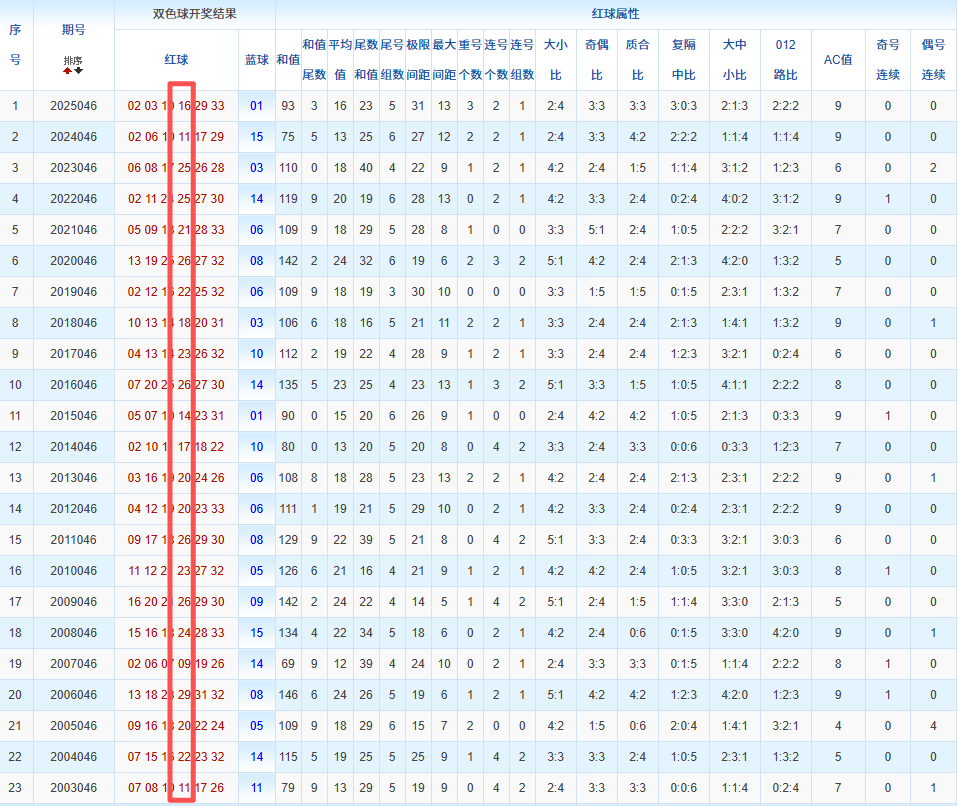Click 复隔中比 3:0:3 in row 2025046
The width and height of the screenshot is (959, 806).
683,106
